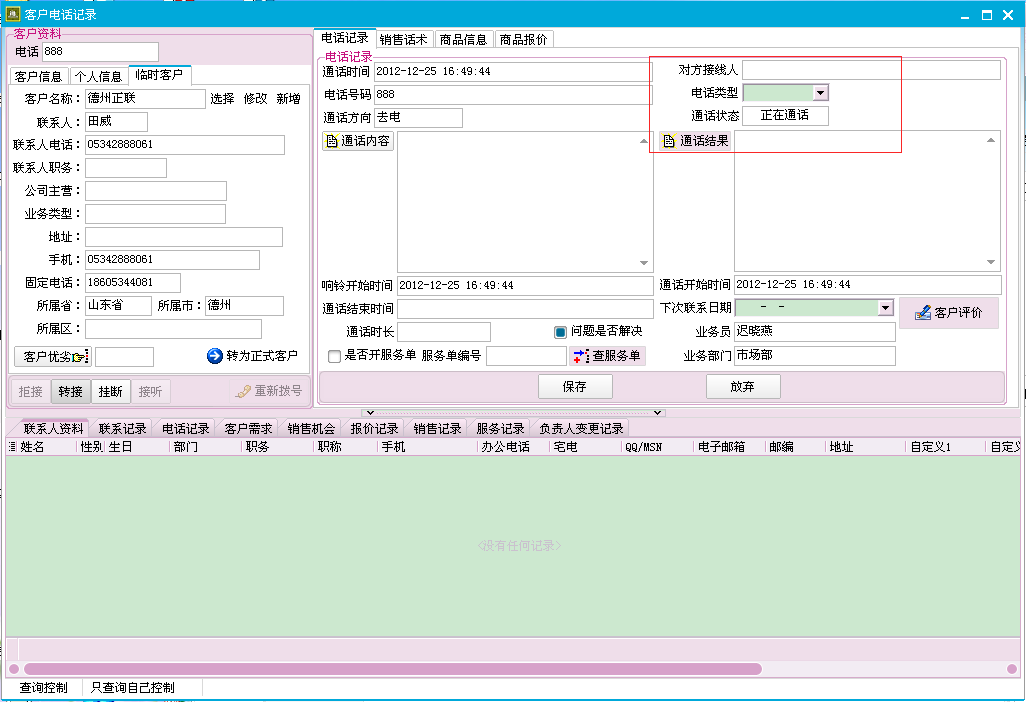Select the 电话记录 top tab
The width and height of the screenshot is (1026, 702).
[345, 38]
